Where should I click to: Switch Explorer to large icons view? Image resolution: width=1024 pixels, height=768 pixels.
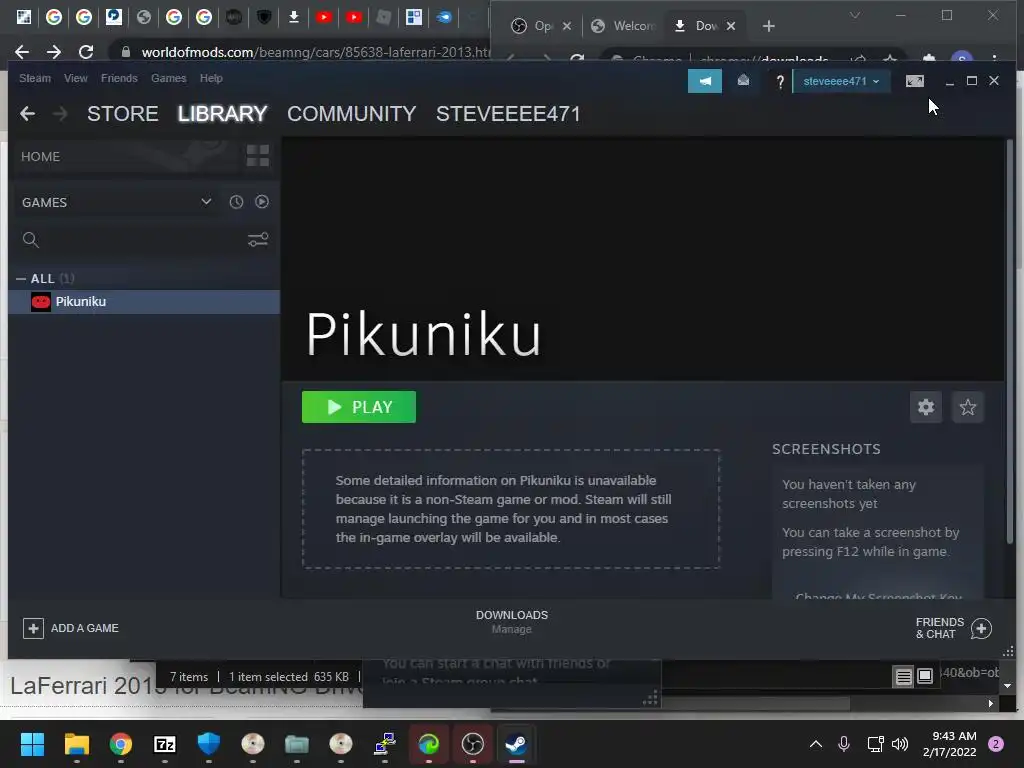coord(925,676)
